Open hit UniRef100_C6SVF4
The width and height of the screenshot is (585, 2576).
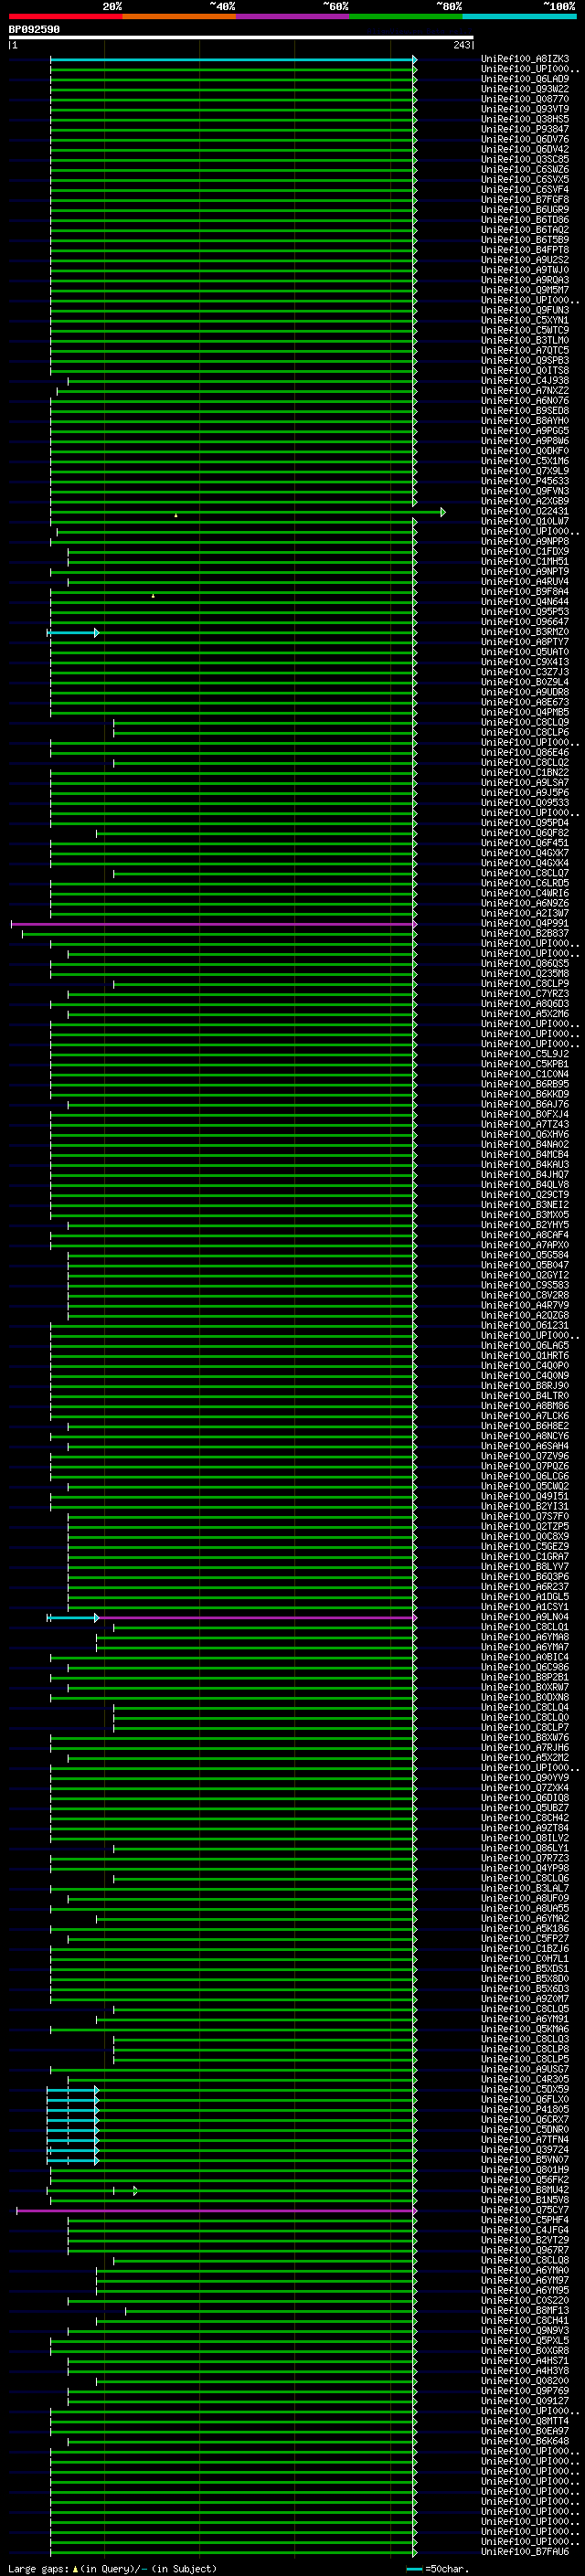(x=525, y=189)
